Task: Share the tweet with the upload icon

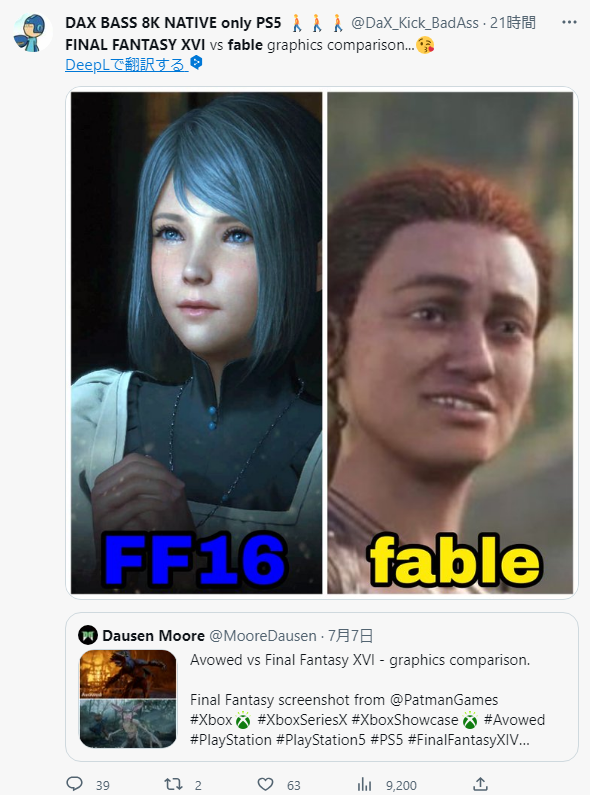Action: (481, 784)
